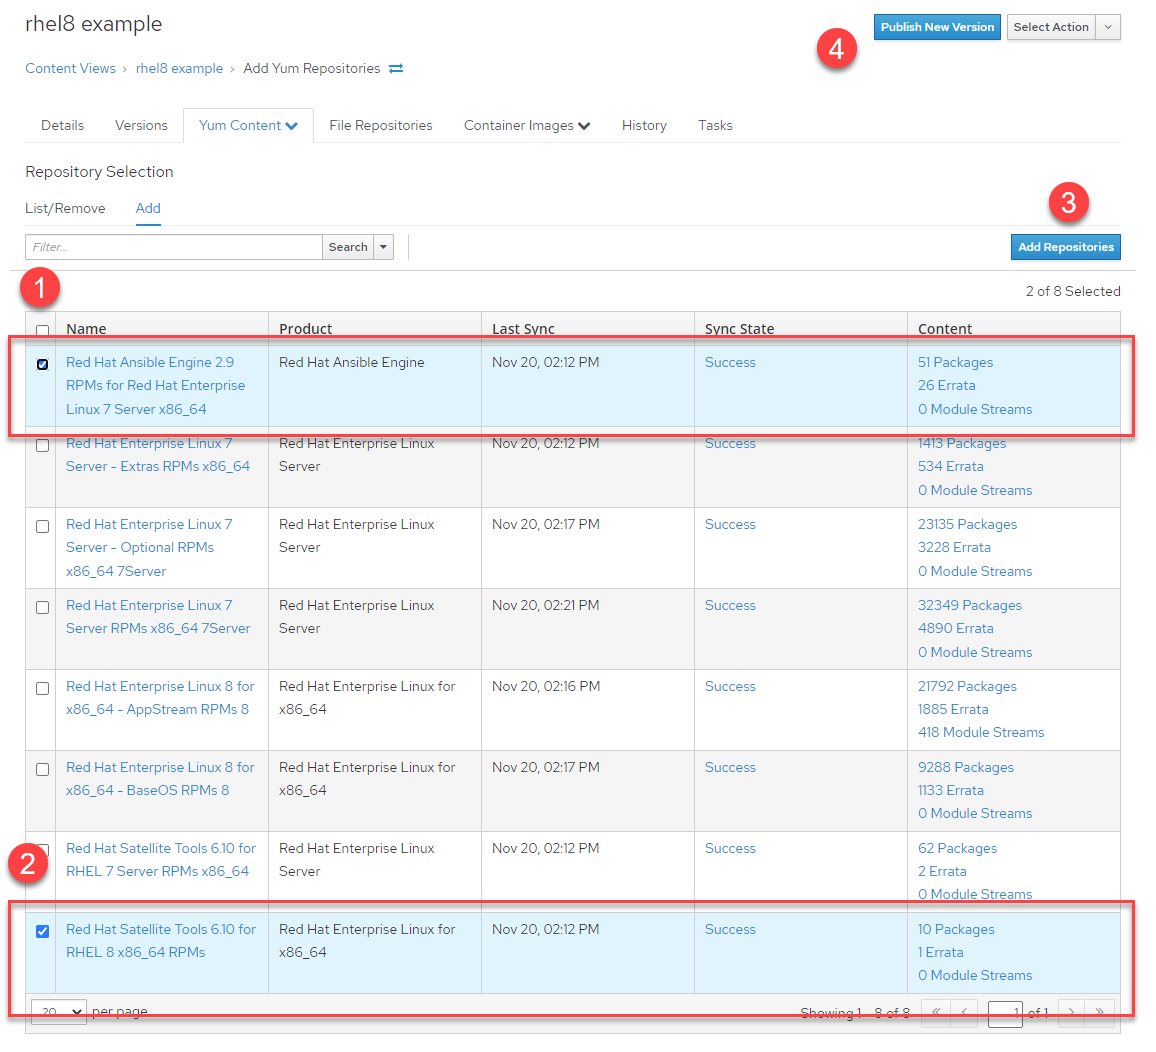The width and height of the screenshot is (1156, 1052).
Task: Open the History tab
Action: (644, 126)
